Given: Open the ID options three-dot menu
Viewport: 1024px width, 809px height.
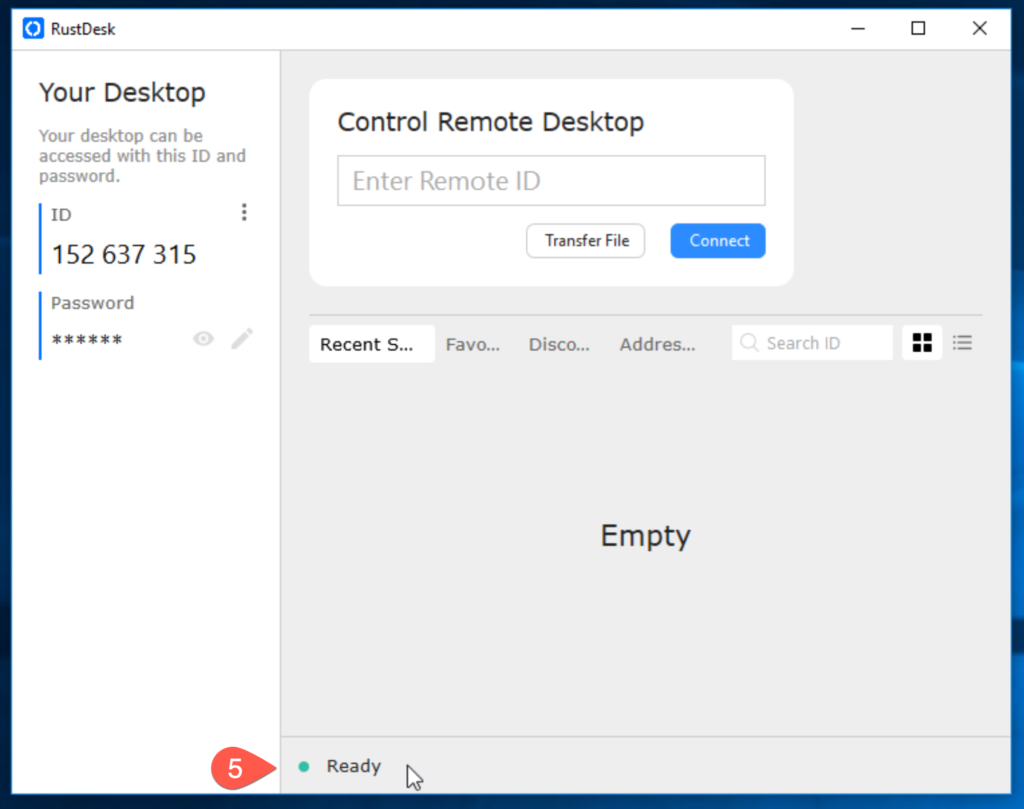Looking at the screenshot, I should [244, 212].
